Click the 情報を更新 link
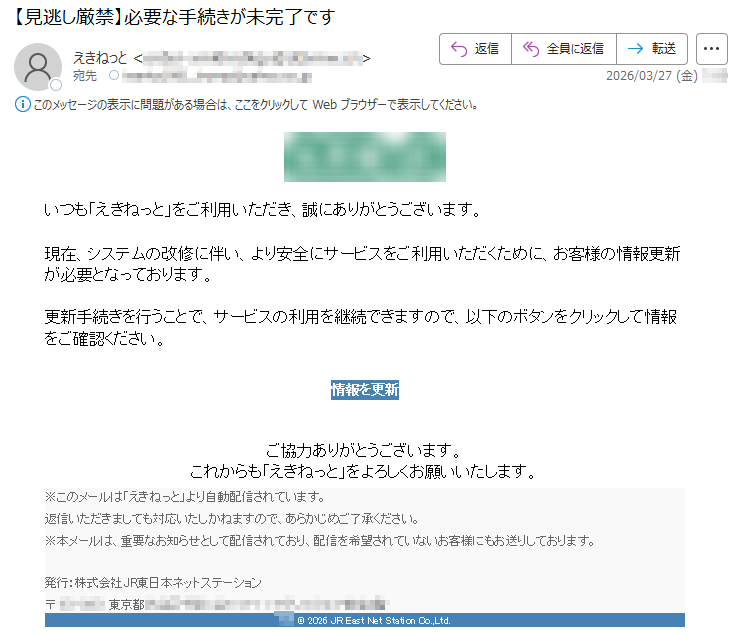Image resolution: width=731 pixels, height=635 pixels. point(365,390)
